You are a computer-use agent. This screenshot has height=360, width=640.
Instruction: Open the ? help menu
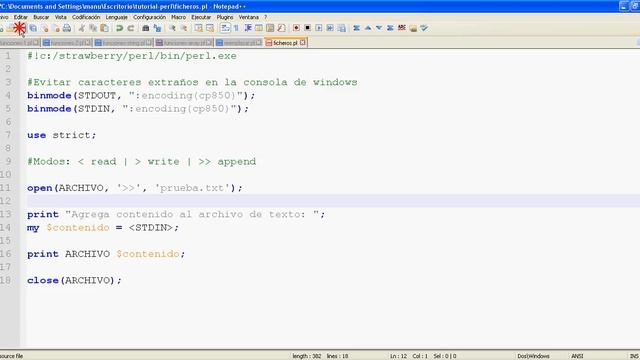click(x=265, y=17)
